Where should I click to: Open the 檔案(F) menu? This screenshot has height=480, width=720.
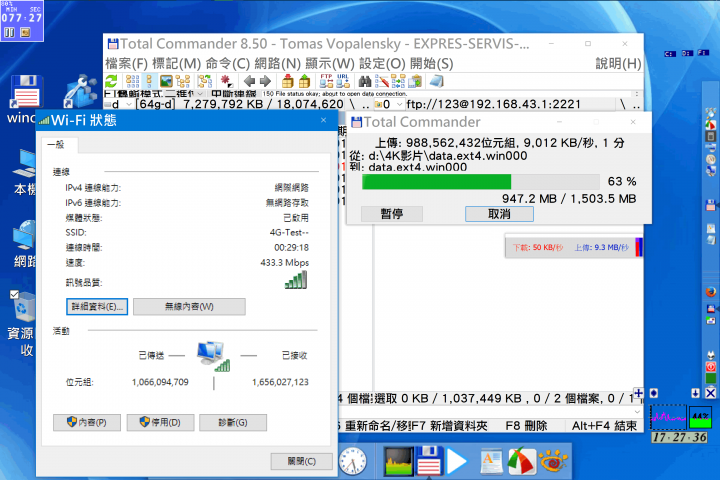126,63
